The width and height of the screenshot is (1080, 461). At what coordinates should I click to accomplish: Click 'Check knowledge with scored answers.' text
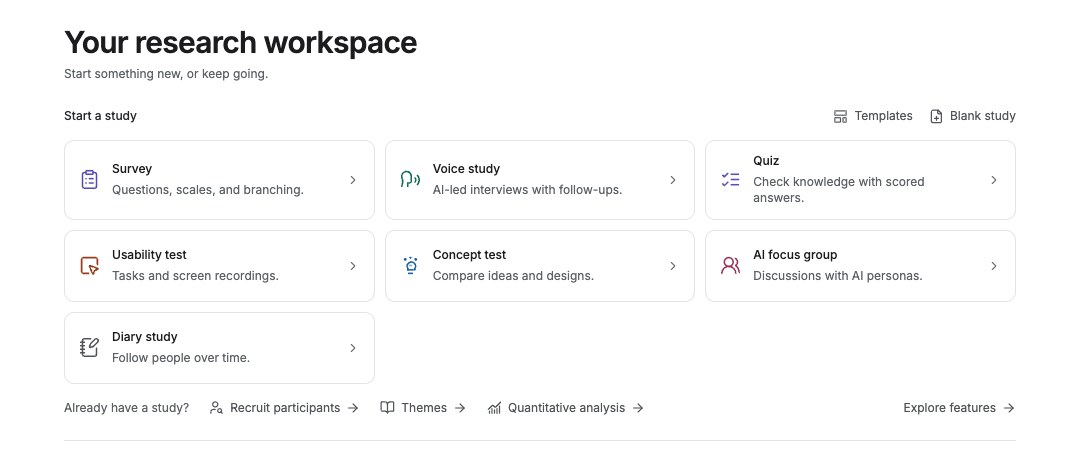[x=839, y=189]
